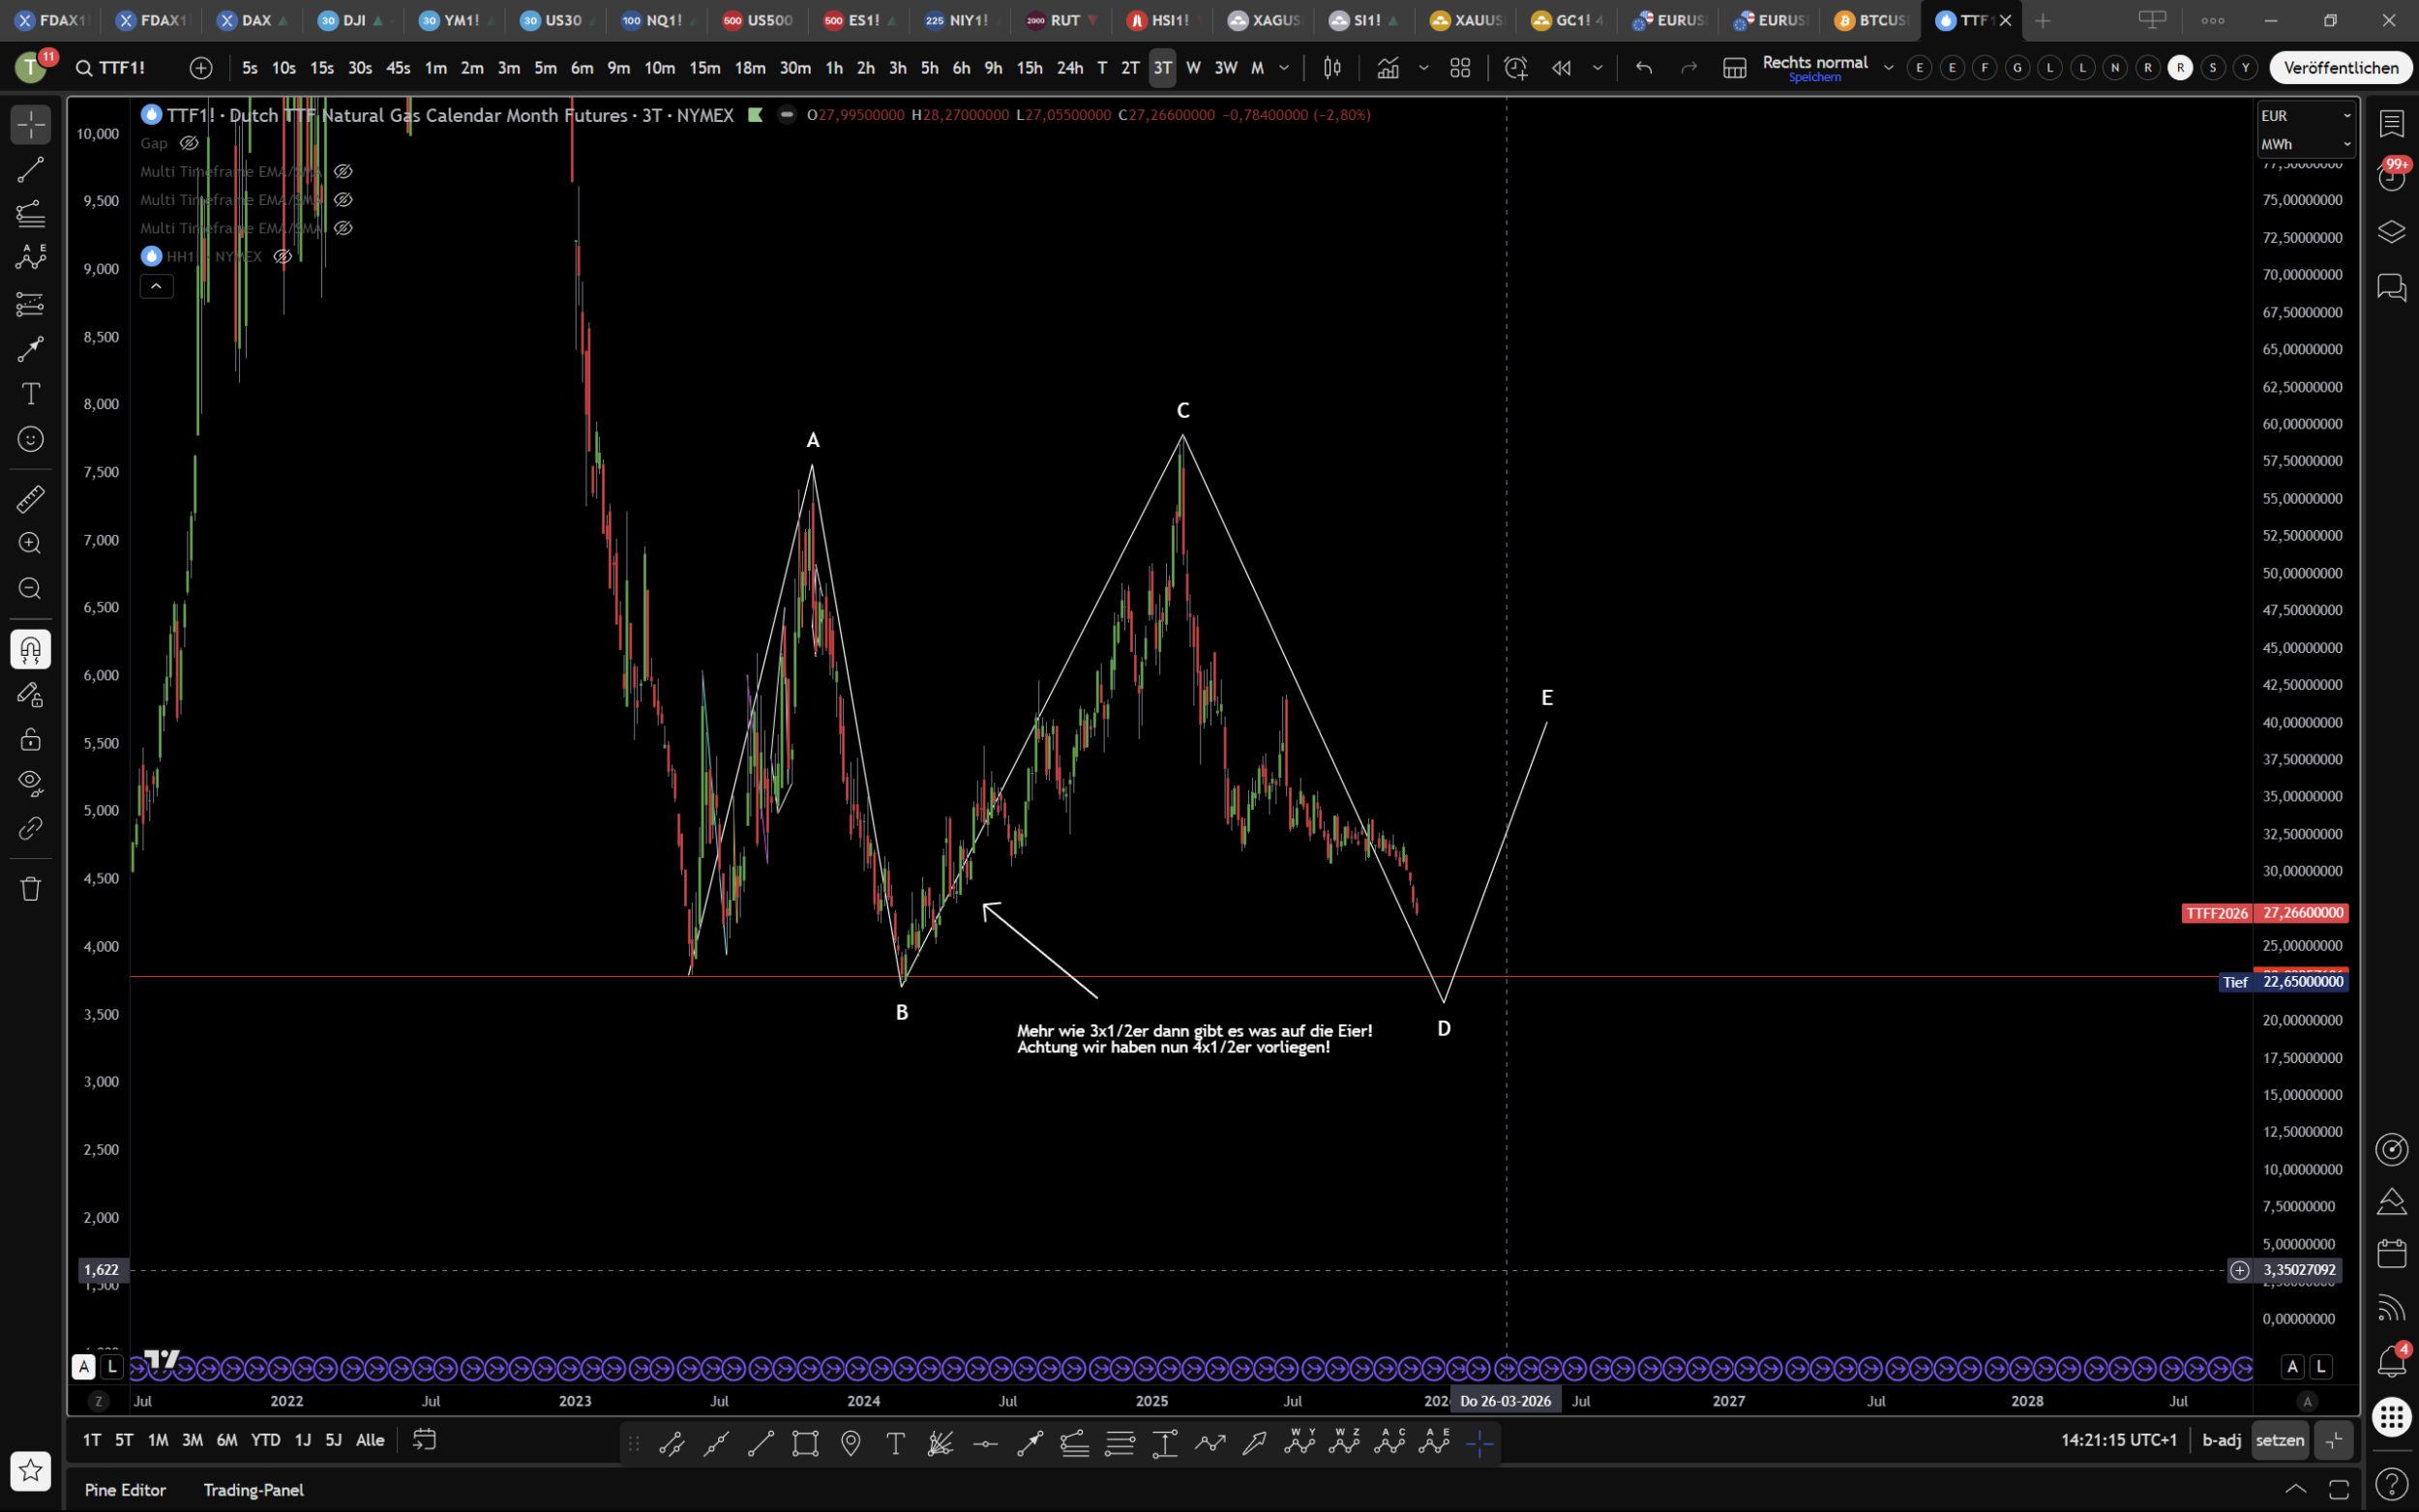Open the alerts alarm clock panel
The image size is (2419, 1512).
pyautogui.click(x=2391, y=177)
